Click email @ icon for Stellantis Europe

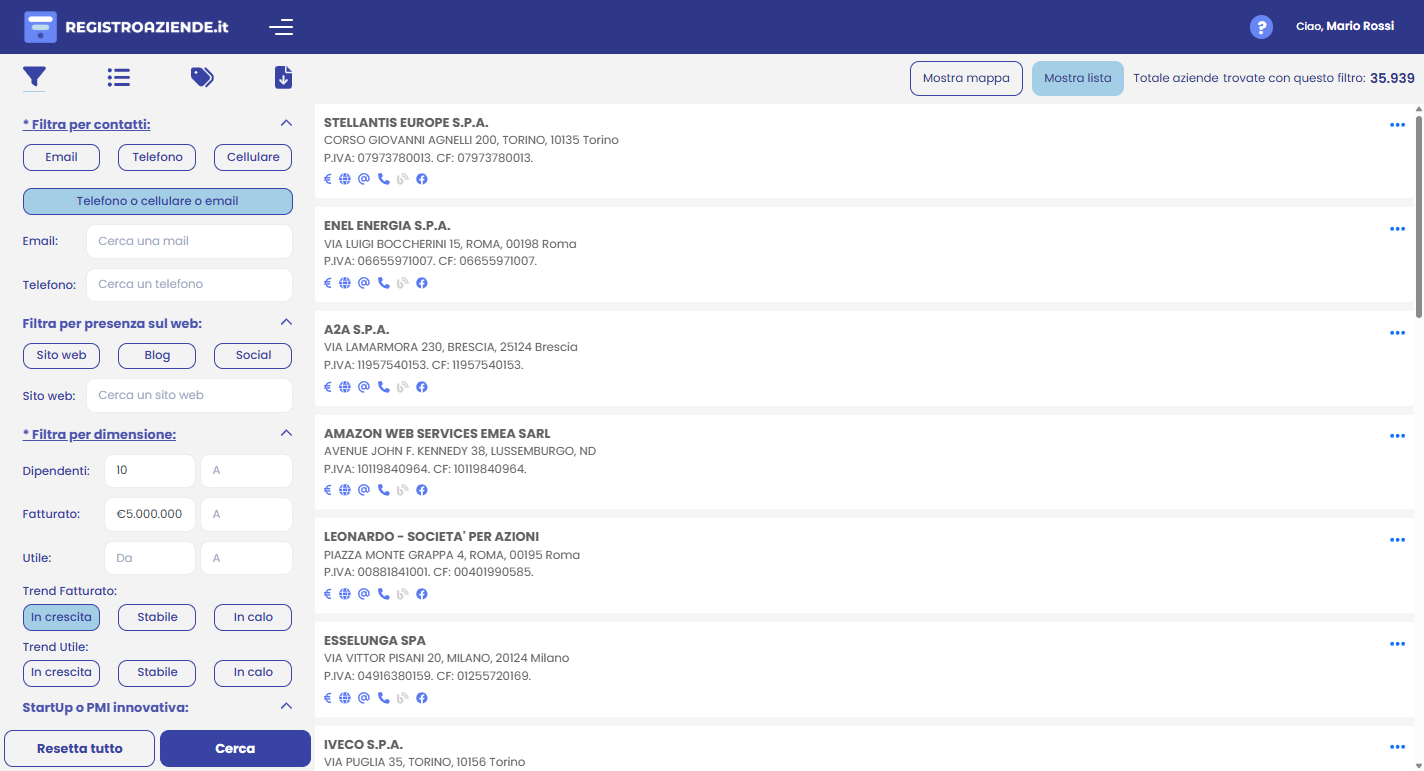click(x=364, y=179)
